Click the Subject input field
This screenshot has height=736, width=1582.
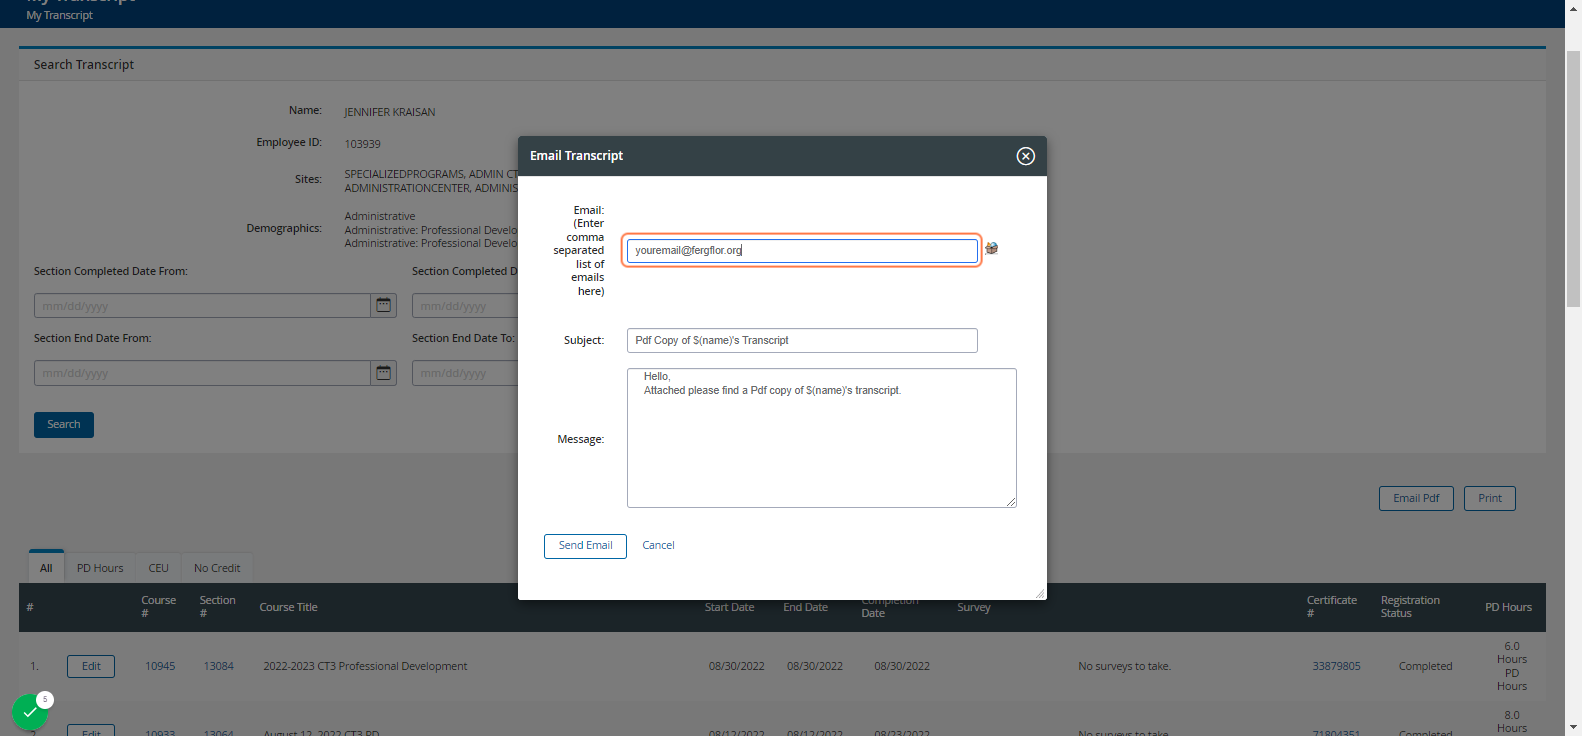tap(802, 340)
